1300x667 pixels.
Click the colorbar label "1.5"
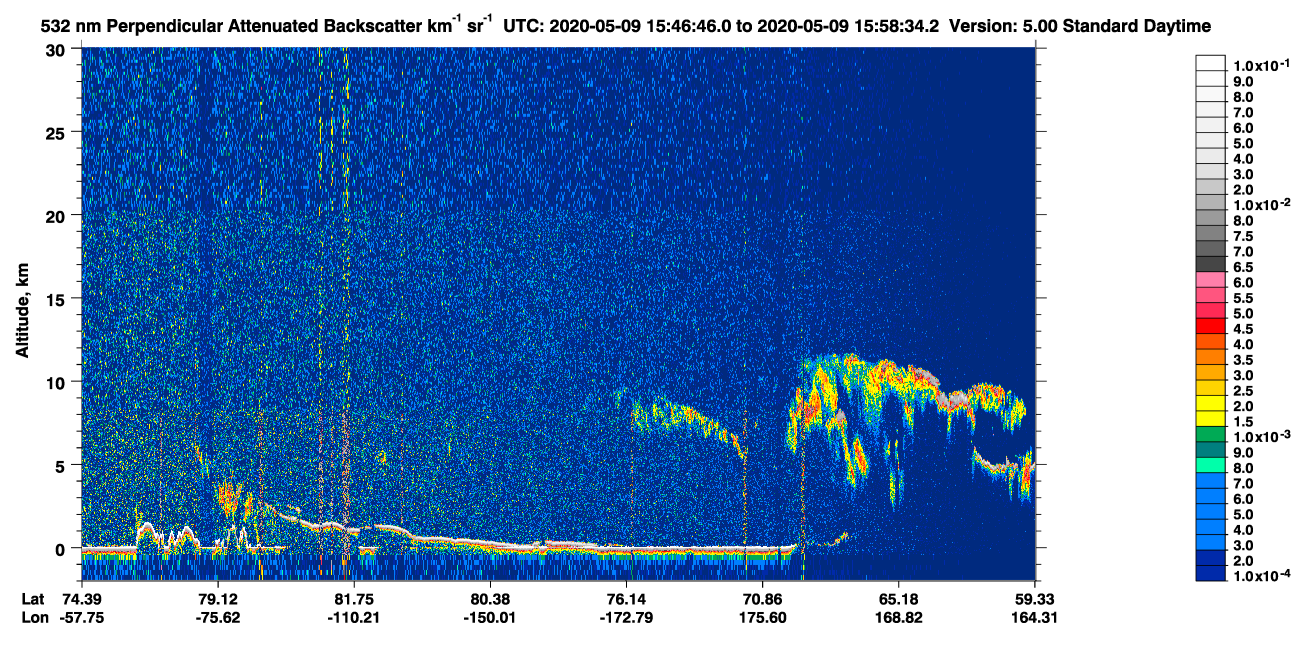[x=1244, y=422]
